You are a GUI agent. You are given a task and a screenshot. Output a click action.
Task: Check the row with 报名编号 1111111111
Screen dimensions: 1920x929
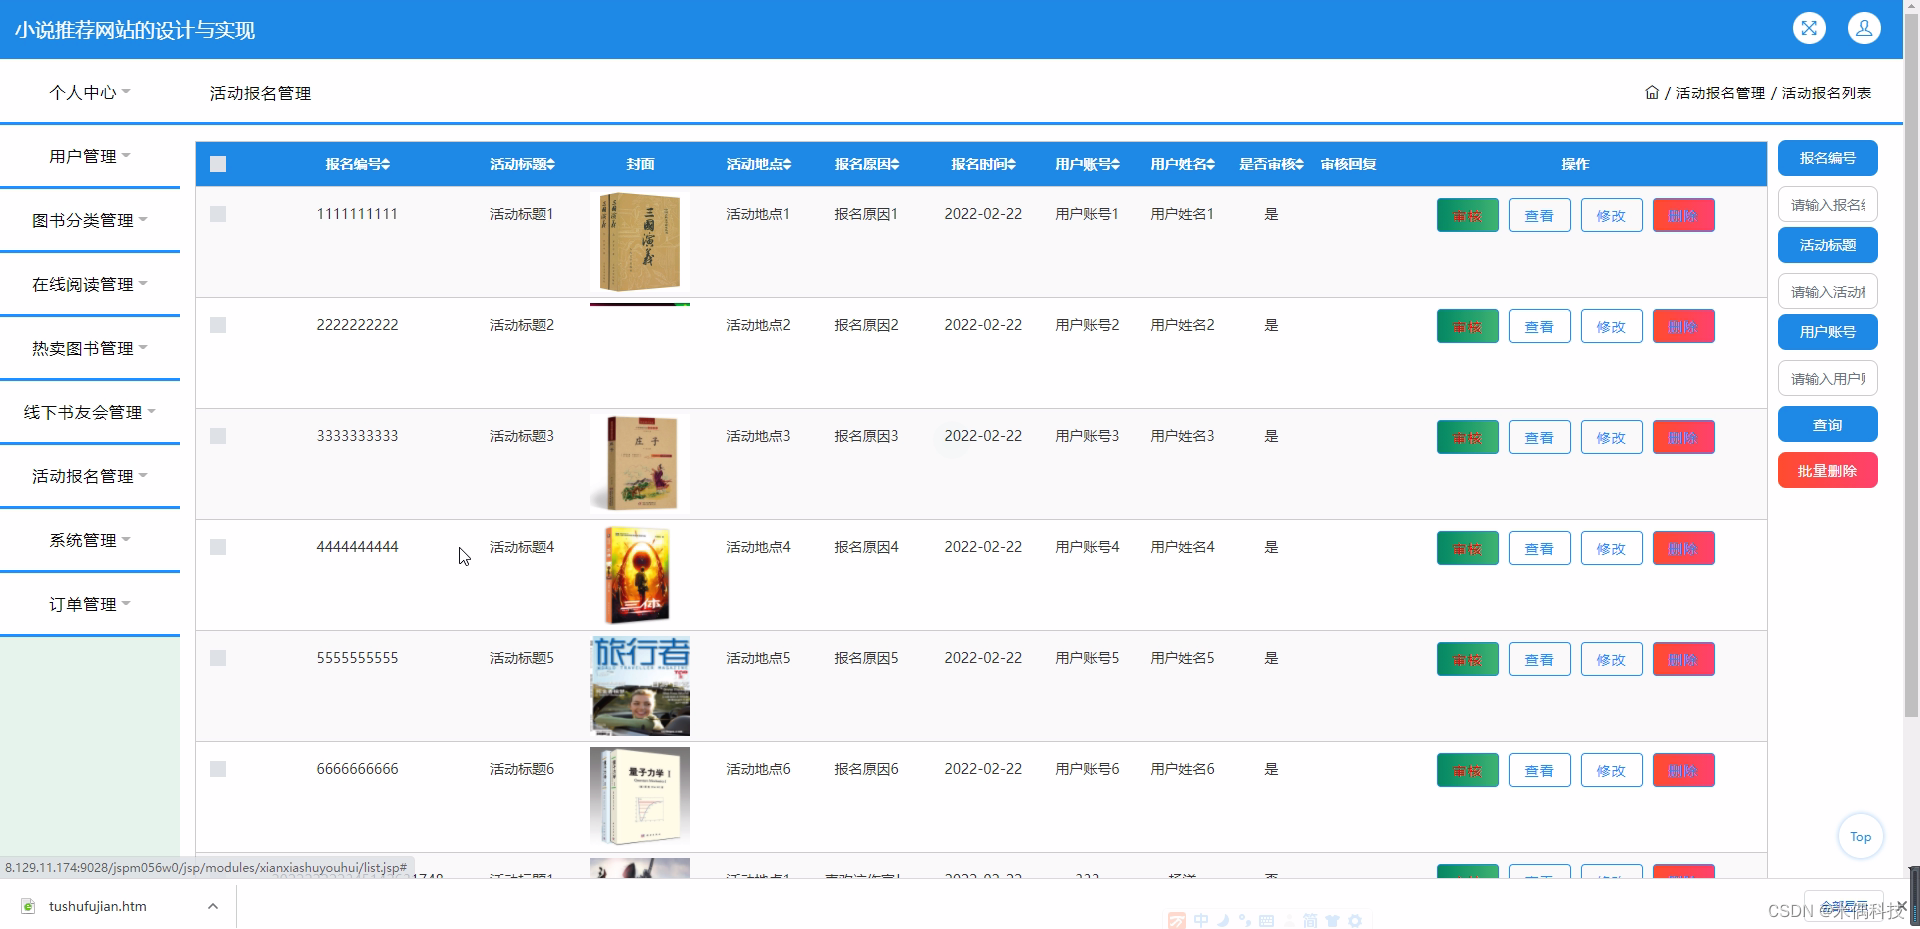click(218, 214)
